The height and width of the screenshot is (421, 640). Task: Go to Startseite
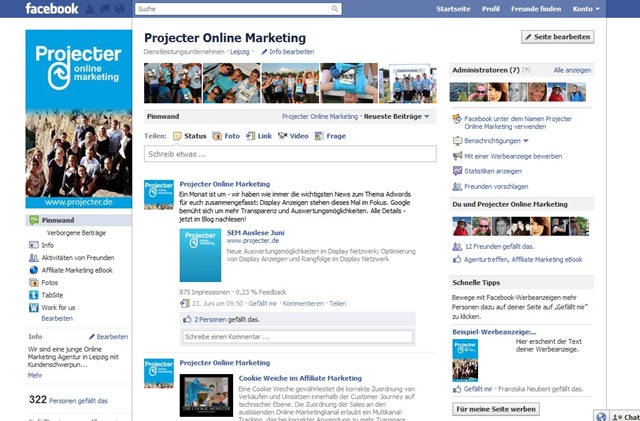point(453,9)
